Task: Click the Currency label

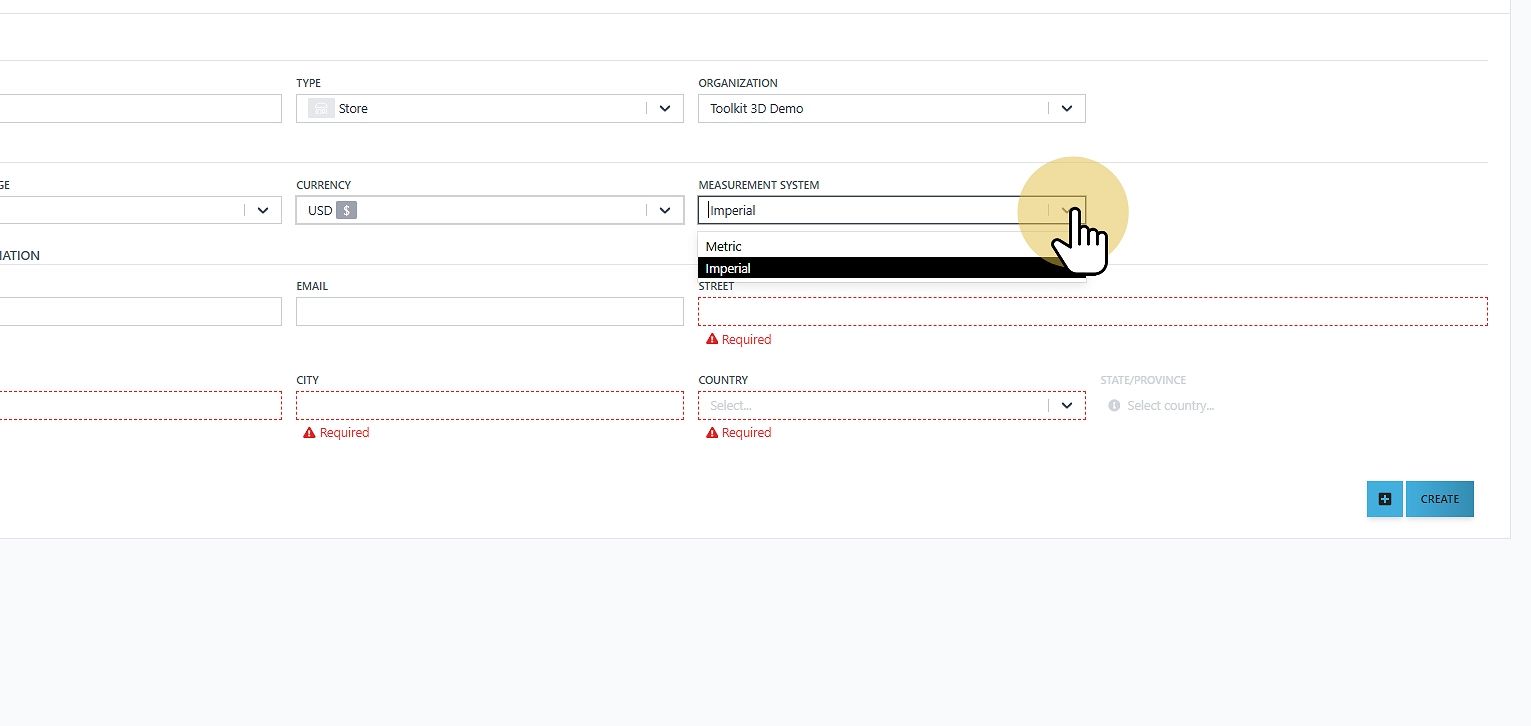Action: [323, 185]
